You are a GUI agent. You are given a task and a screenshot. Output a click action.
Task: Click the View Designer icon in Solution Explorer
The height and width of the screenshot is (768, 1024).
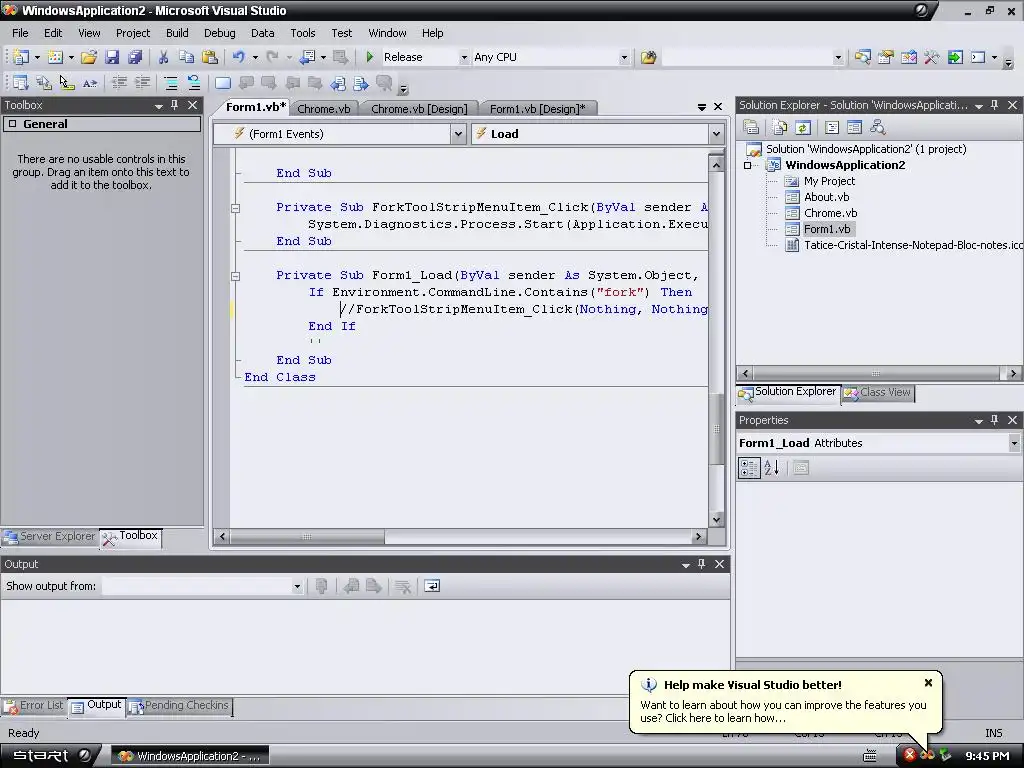pyautogui.click(x=854, y=127)
